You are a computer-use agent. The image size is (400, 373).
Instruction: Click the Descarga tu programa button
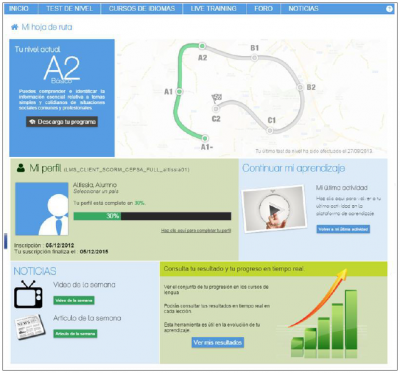[62, 122]
